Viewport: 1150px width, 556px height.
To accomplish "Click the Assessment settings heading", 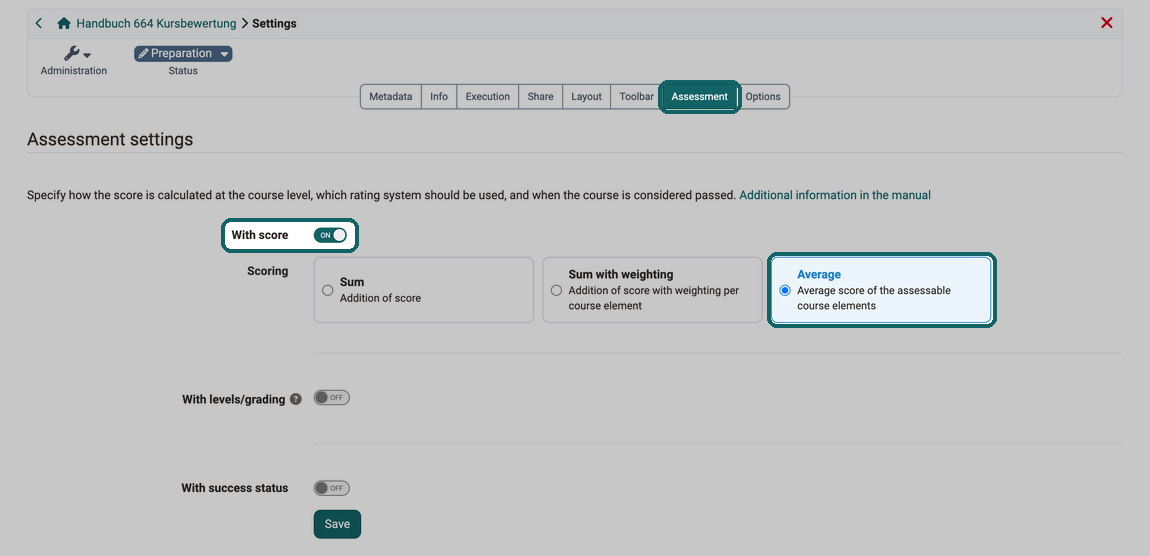I will tap(110, 139).
